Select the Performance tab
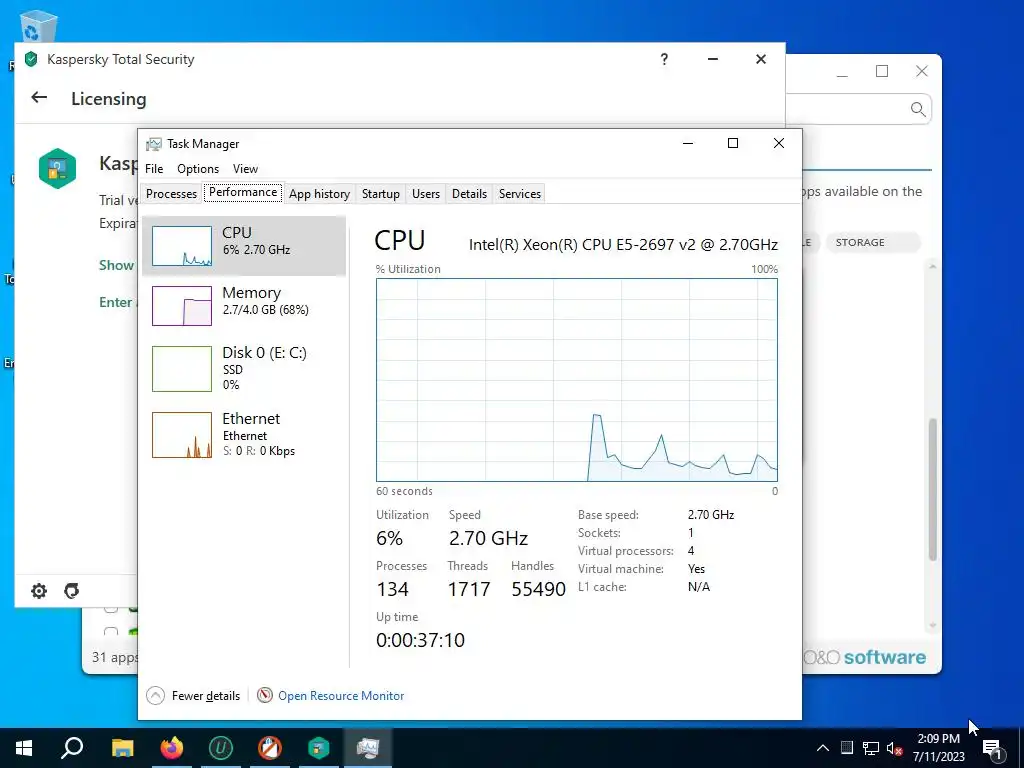The image size is (1024, 768). pos(243,192)
